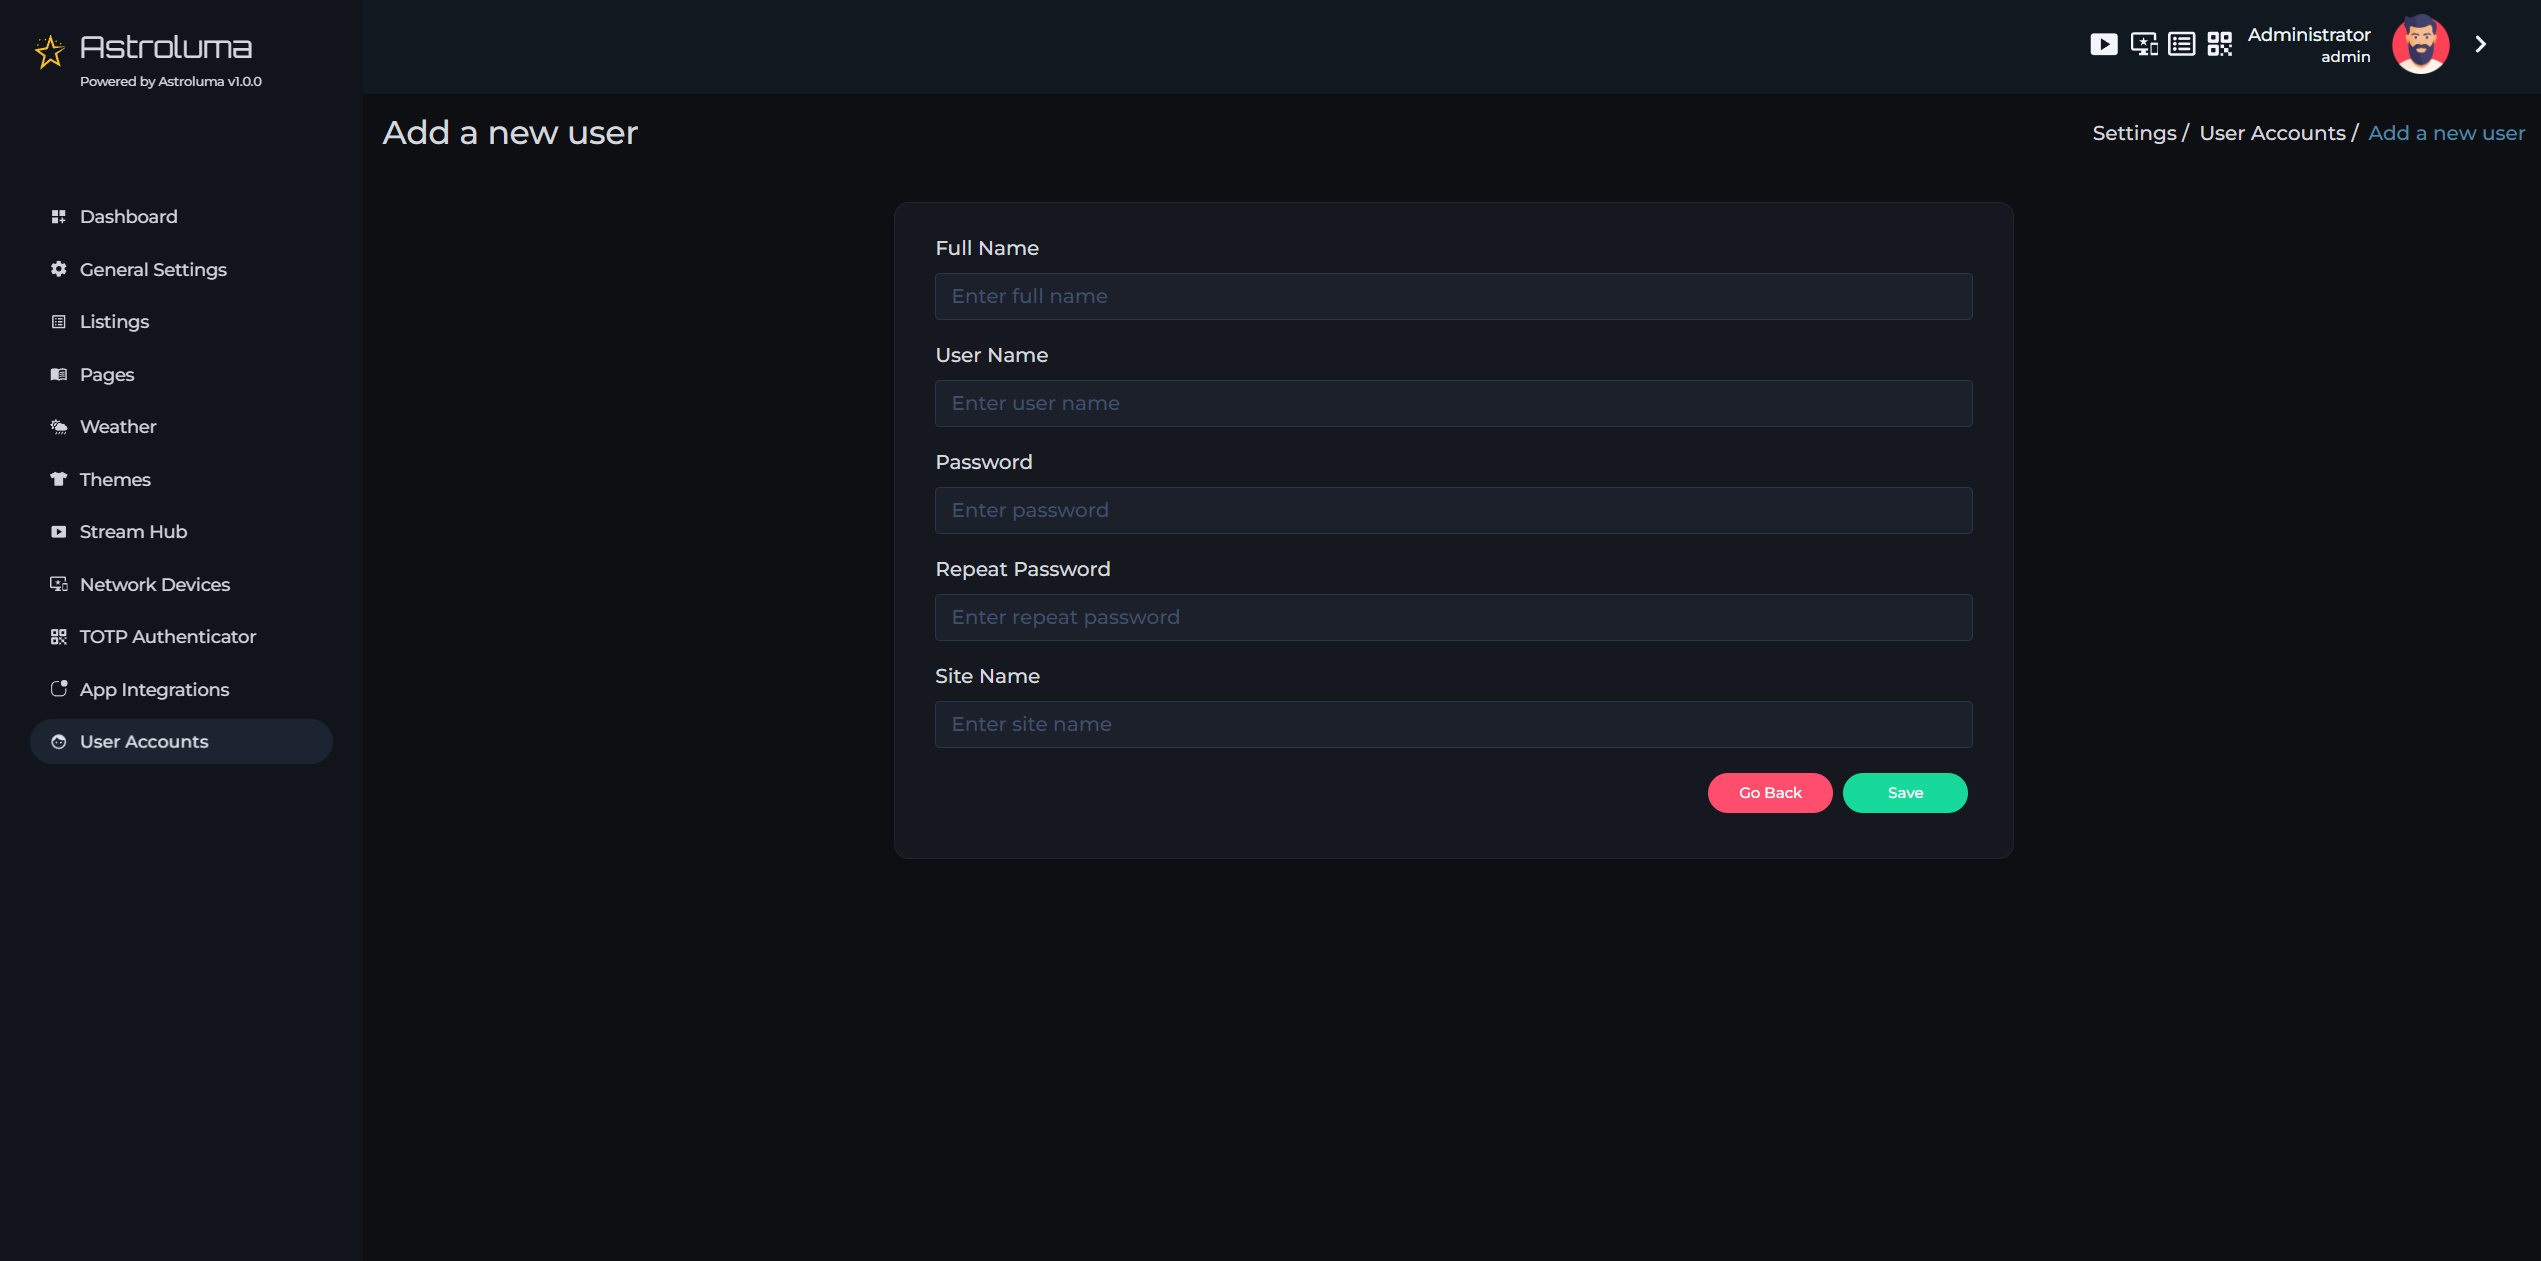The height and width of the screenshot is (1261, 2541).
Task: Click the Save button
Action: point(1904,793)
